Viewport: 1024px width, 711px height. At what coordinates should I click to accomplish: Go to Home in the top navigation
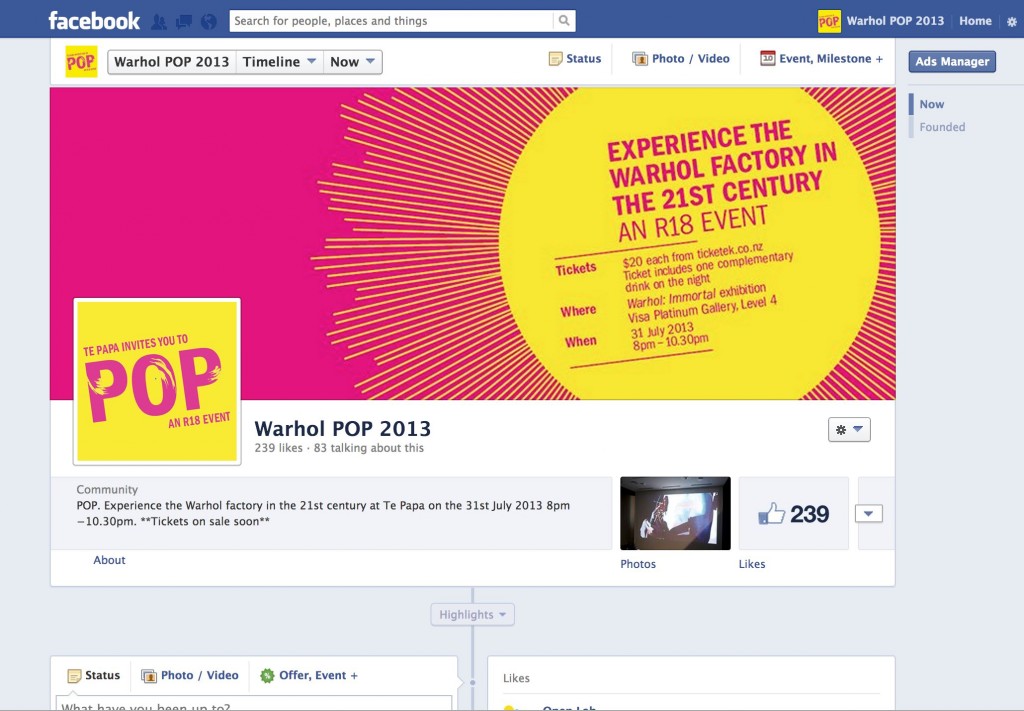[x=974, y=20]
